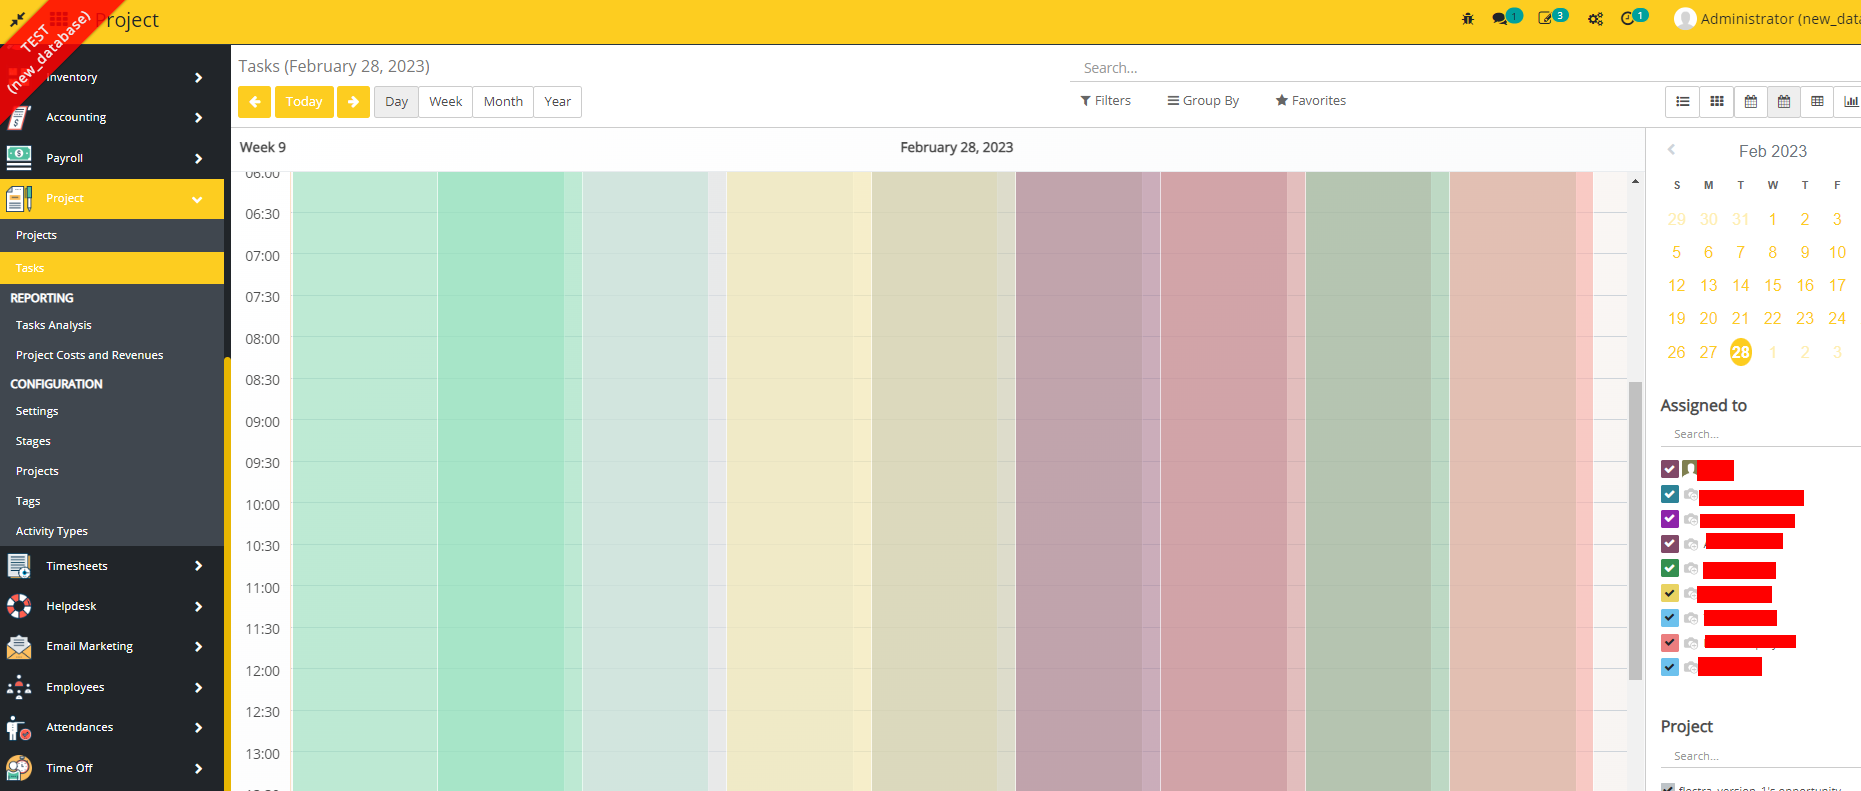The image size is (1861, 791).
Task: Open Tasks Analysis report
Action: coord(54,325)
